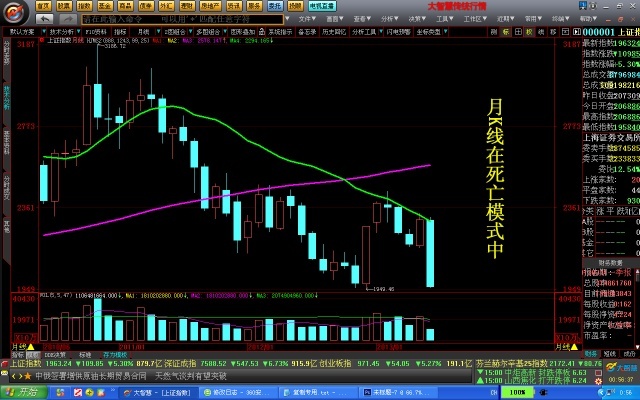Click the yellow triangle beside left 月线

(30, 347)
